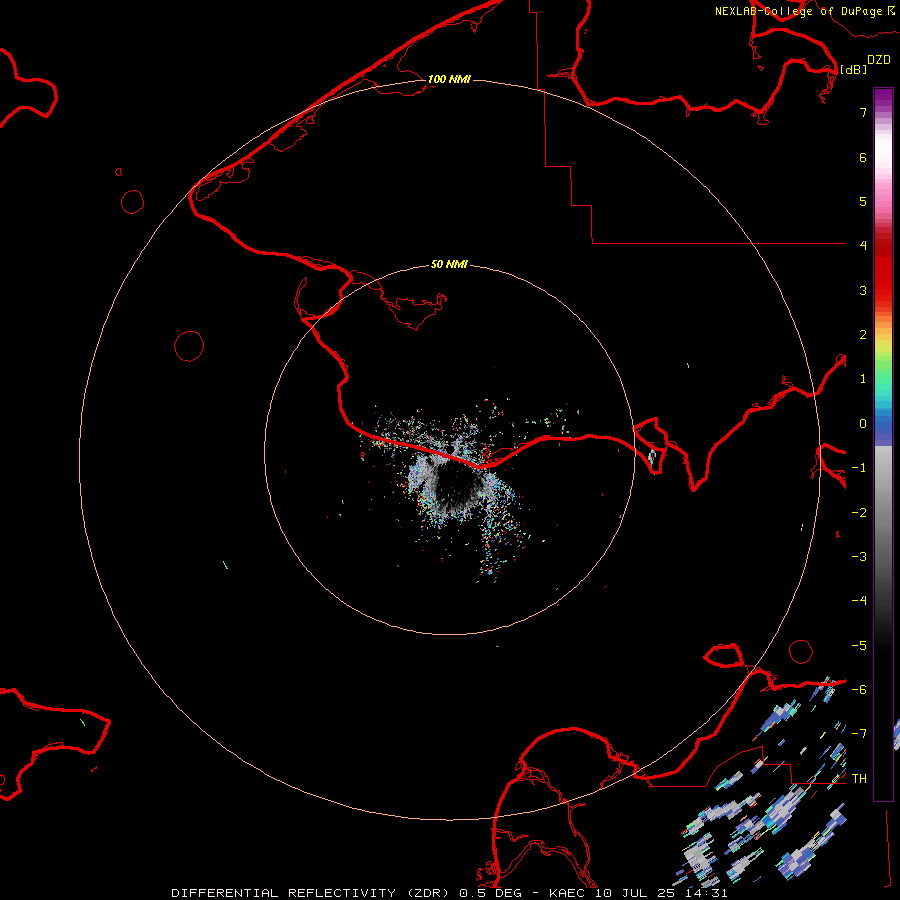Click the "50 NMI" range ring label
This screenshot has width=900, height=900.
[x=449, y=264]
